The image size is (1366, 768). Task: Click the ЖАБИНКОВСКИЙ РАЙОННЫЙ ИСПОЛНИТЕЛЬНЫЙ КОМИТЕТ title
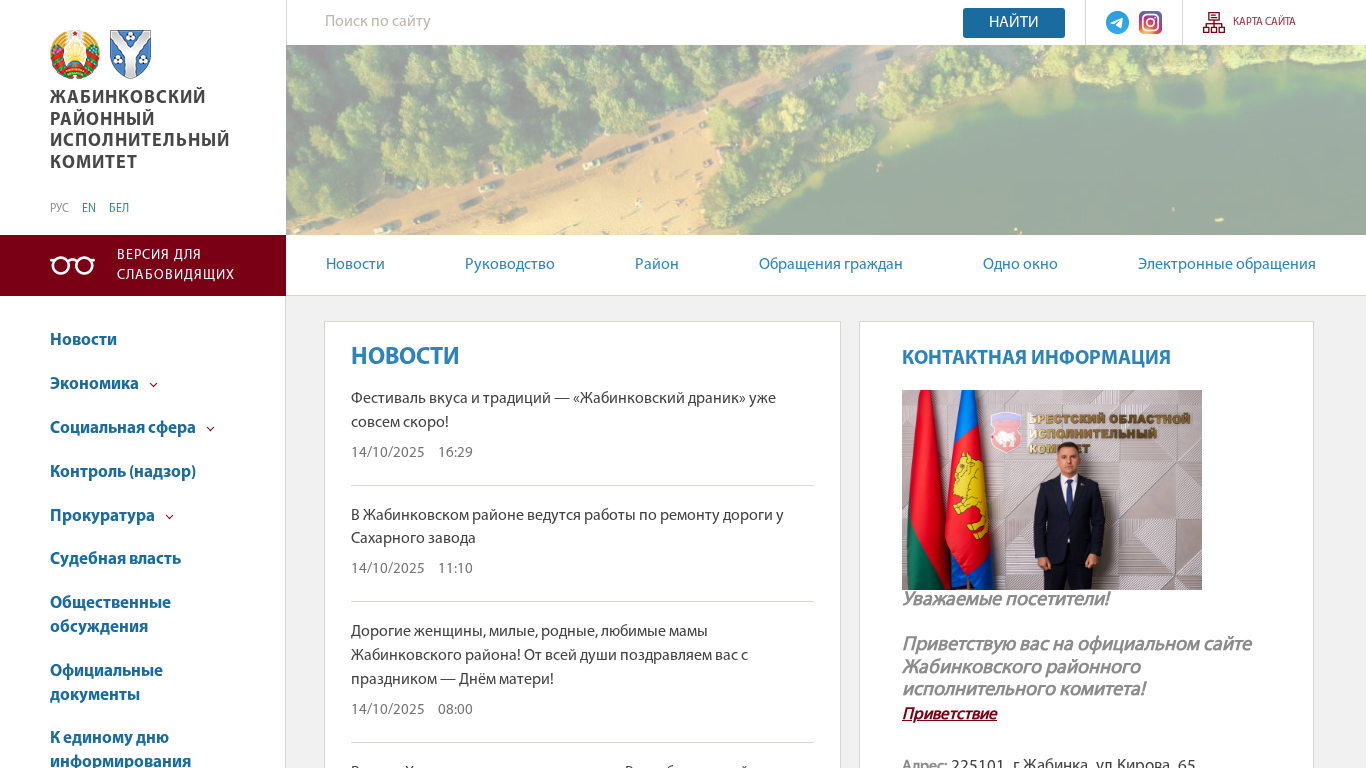[140, 130]
